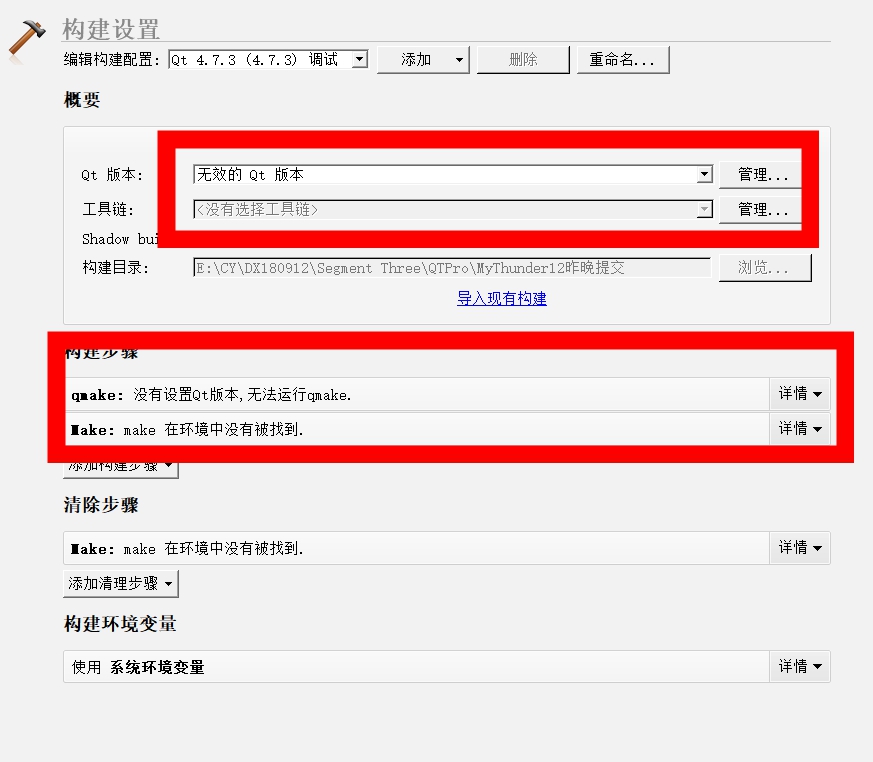Expand 详情 for the build Make step
This screenshot has height=762, width=873.
pos(800,428)
